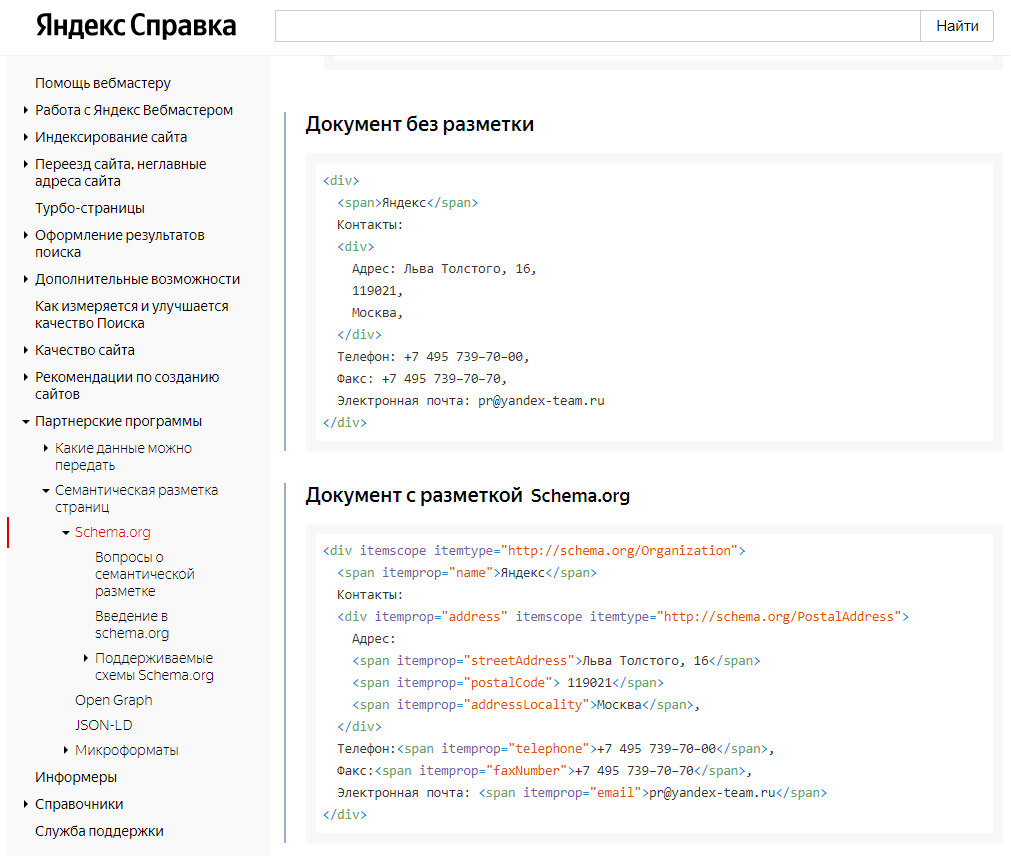Image resolution: width=1011 pixels, height=856 pixels.
Task: Collapse arrow next to Семантическая разметка страниц
Action: [x=46, y=491]
